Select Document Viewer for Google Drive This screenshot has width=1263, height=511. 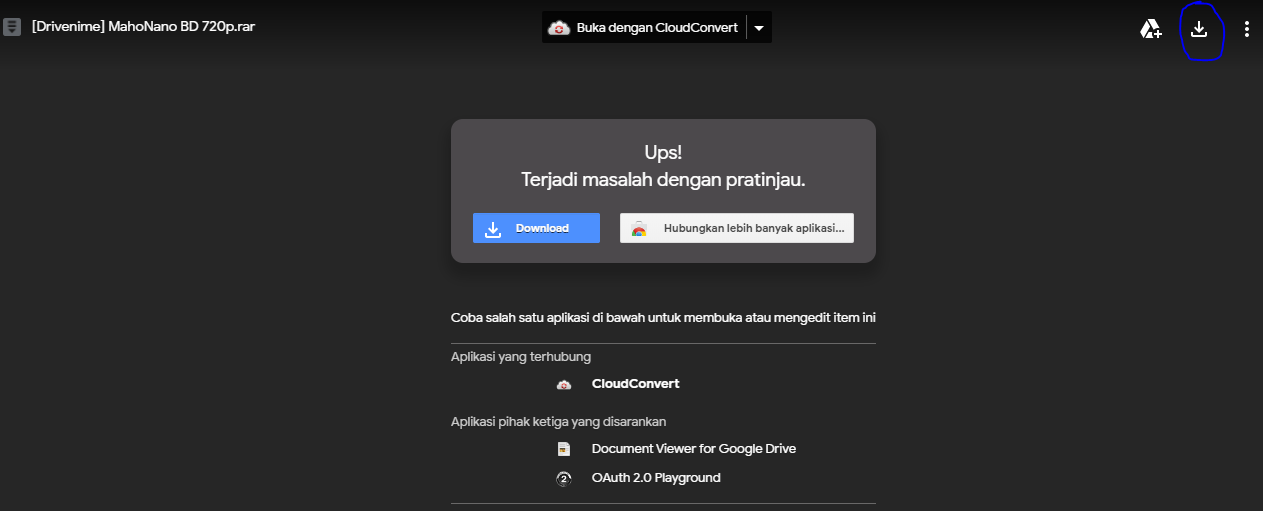[x=694, y=449]
